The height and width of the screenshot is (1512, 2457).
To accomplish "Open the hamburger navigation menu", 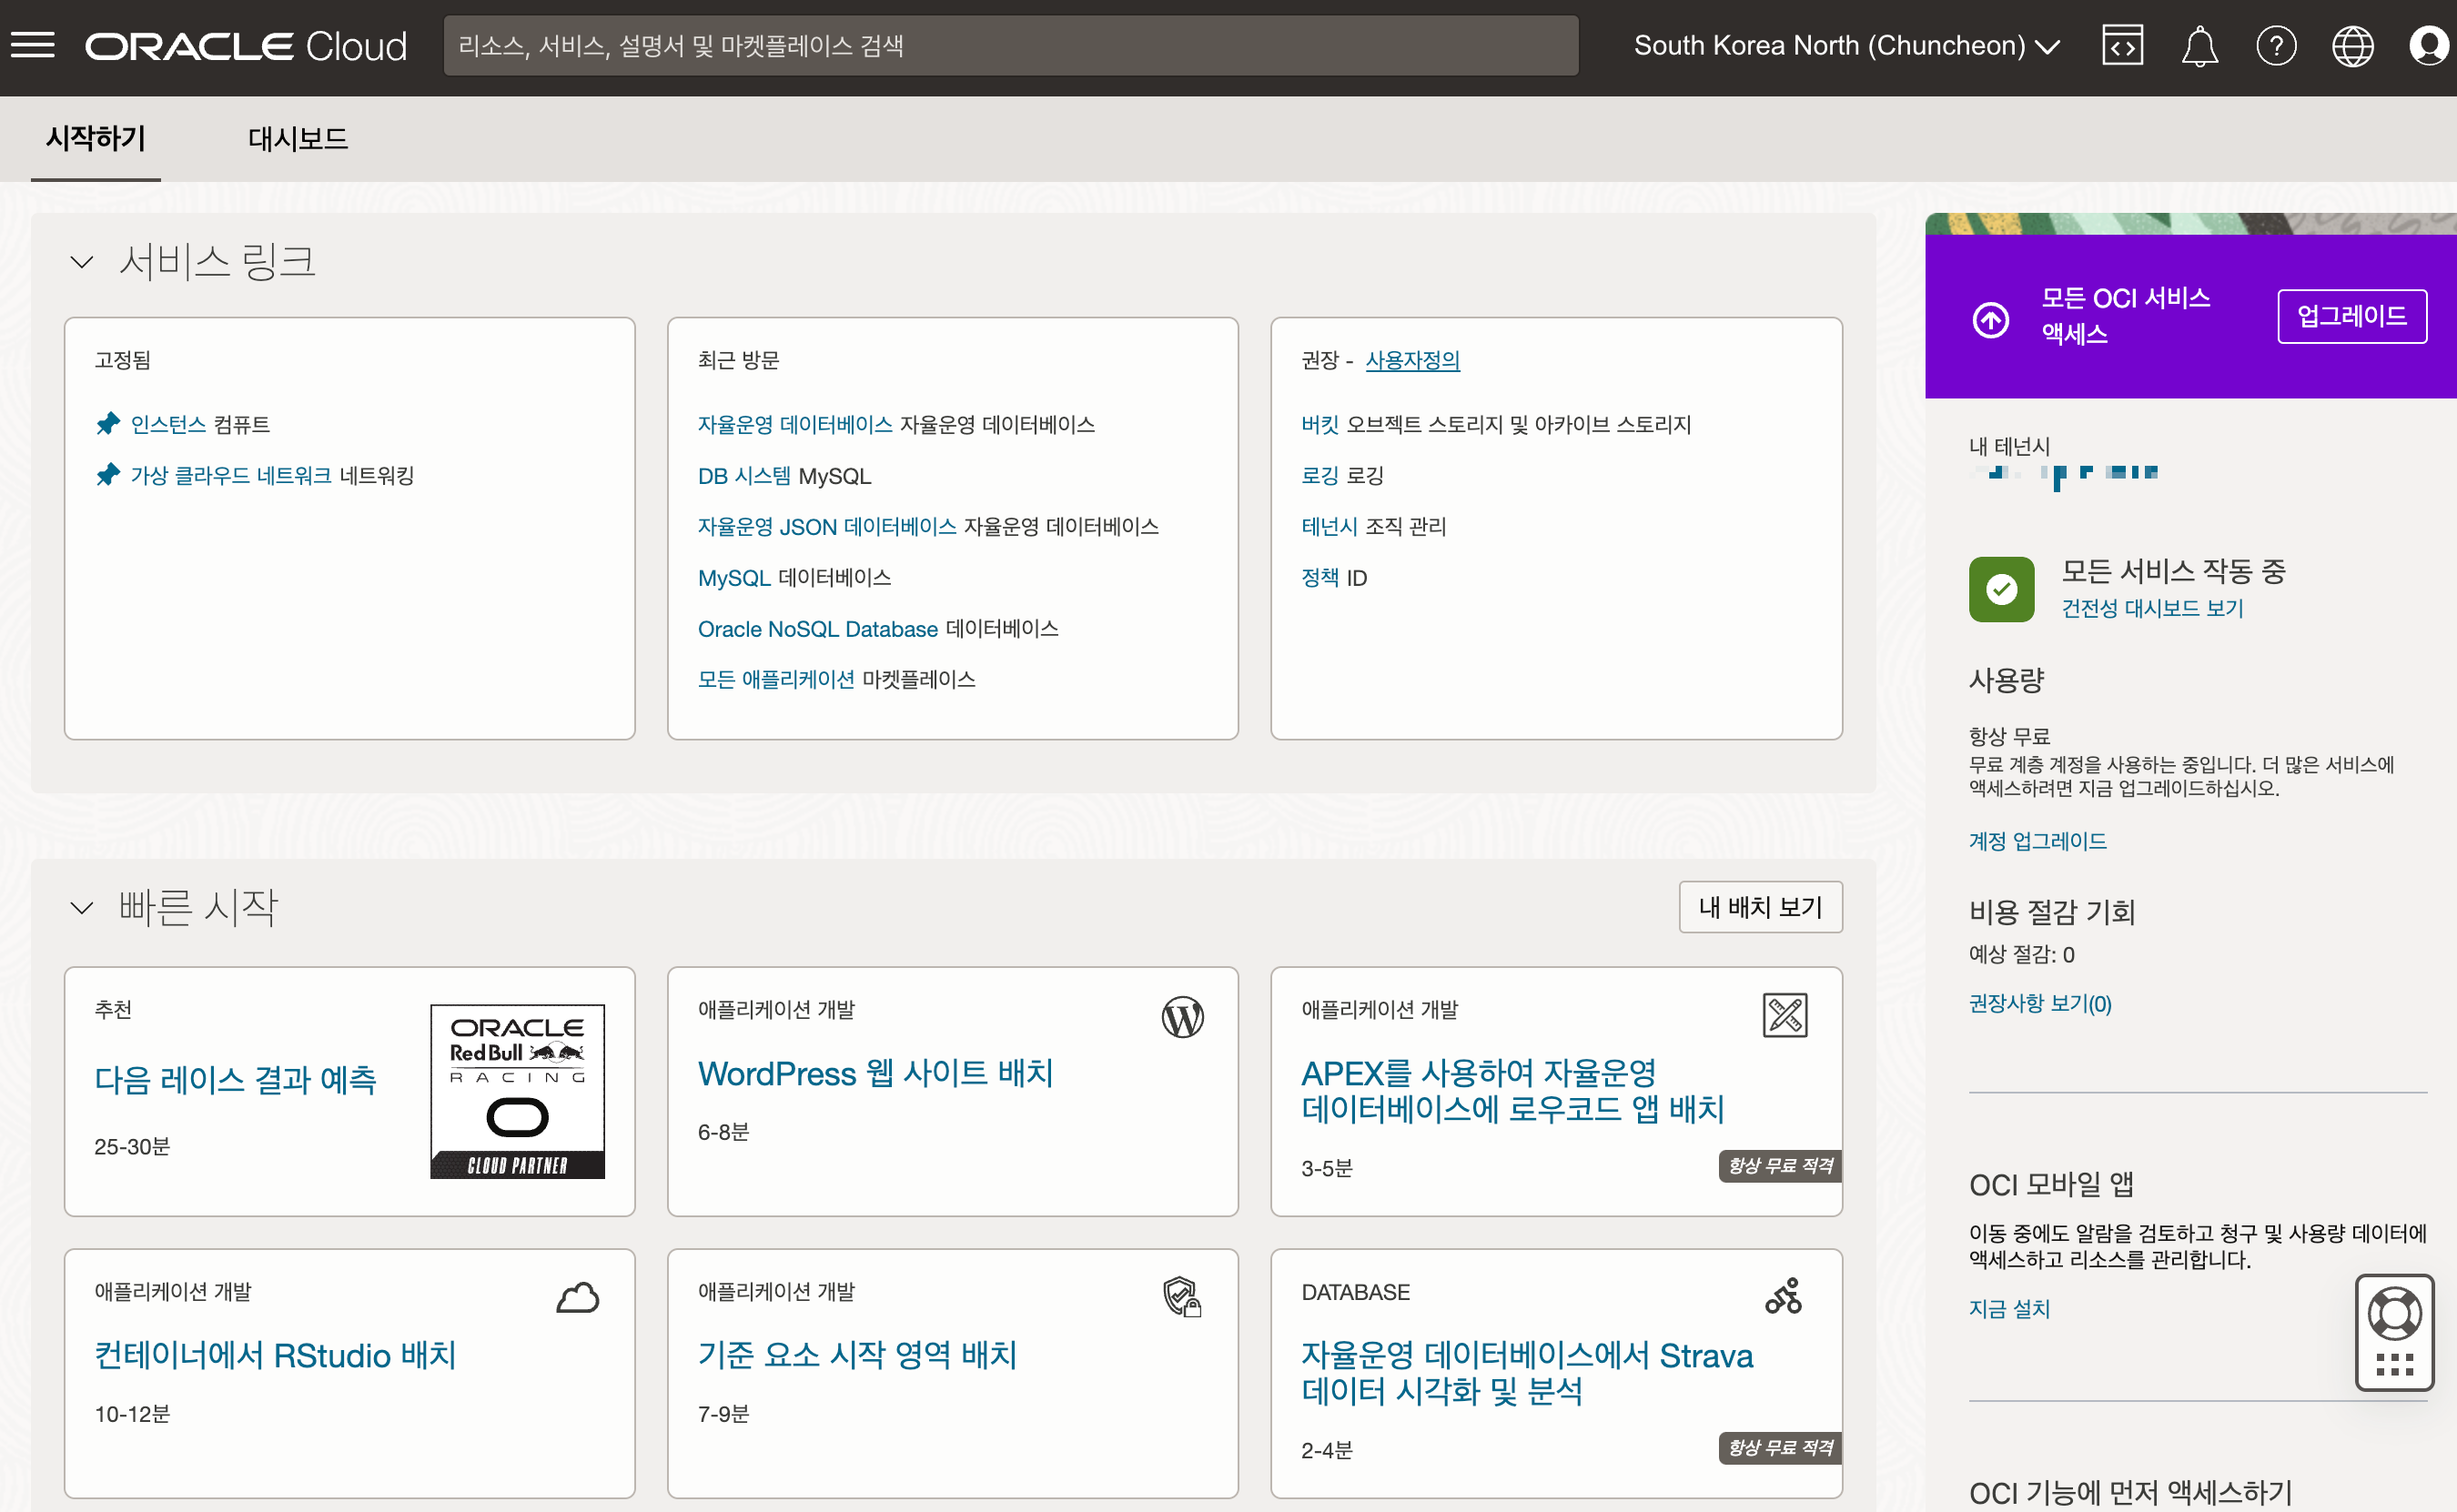I will [x=33, y=45].
